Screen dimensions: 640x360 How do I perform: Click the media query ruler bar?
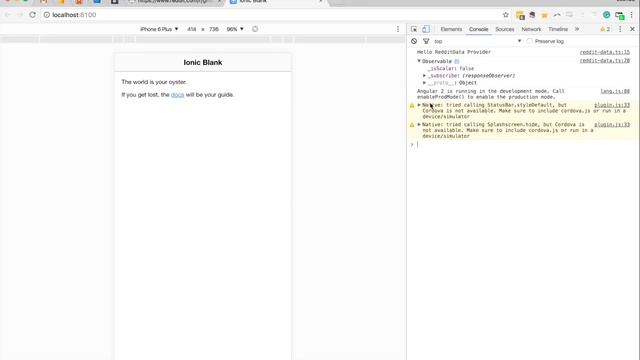202,39
